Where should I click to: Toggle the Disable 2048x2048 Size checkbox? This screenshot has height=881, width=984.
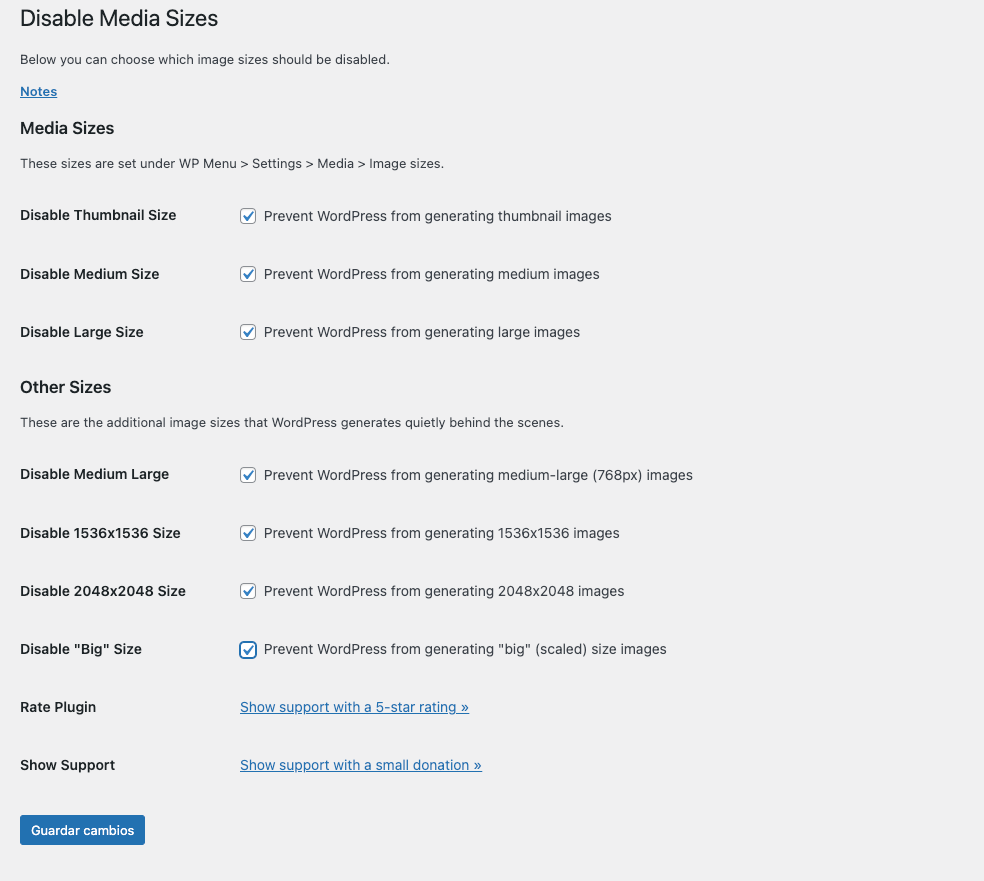(248, 591)
